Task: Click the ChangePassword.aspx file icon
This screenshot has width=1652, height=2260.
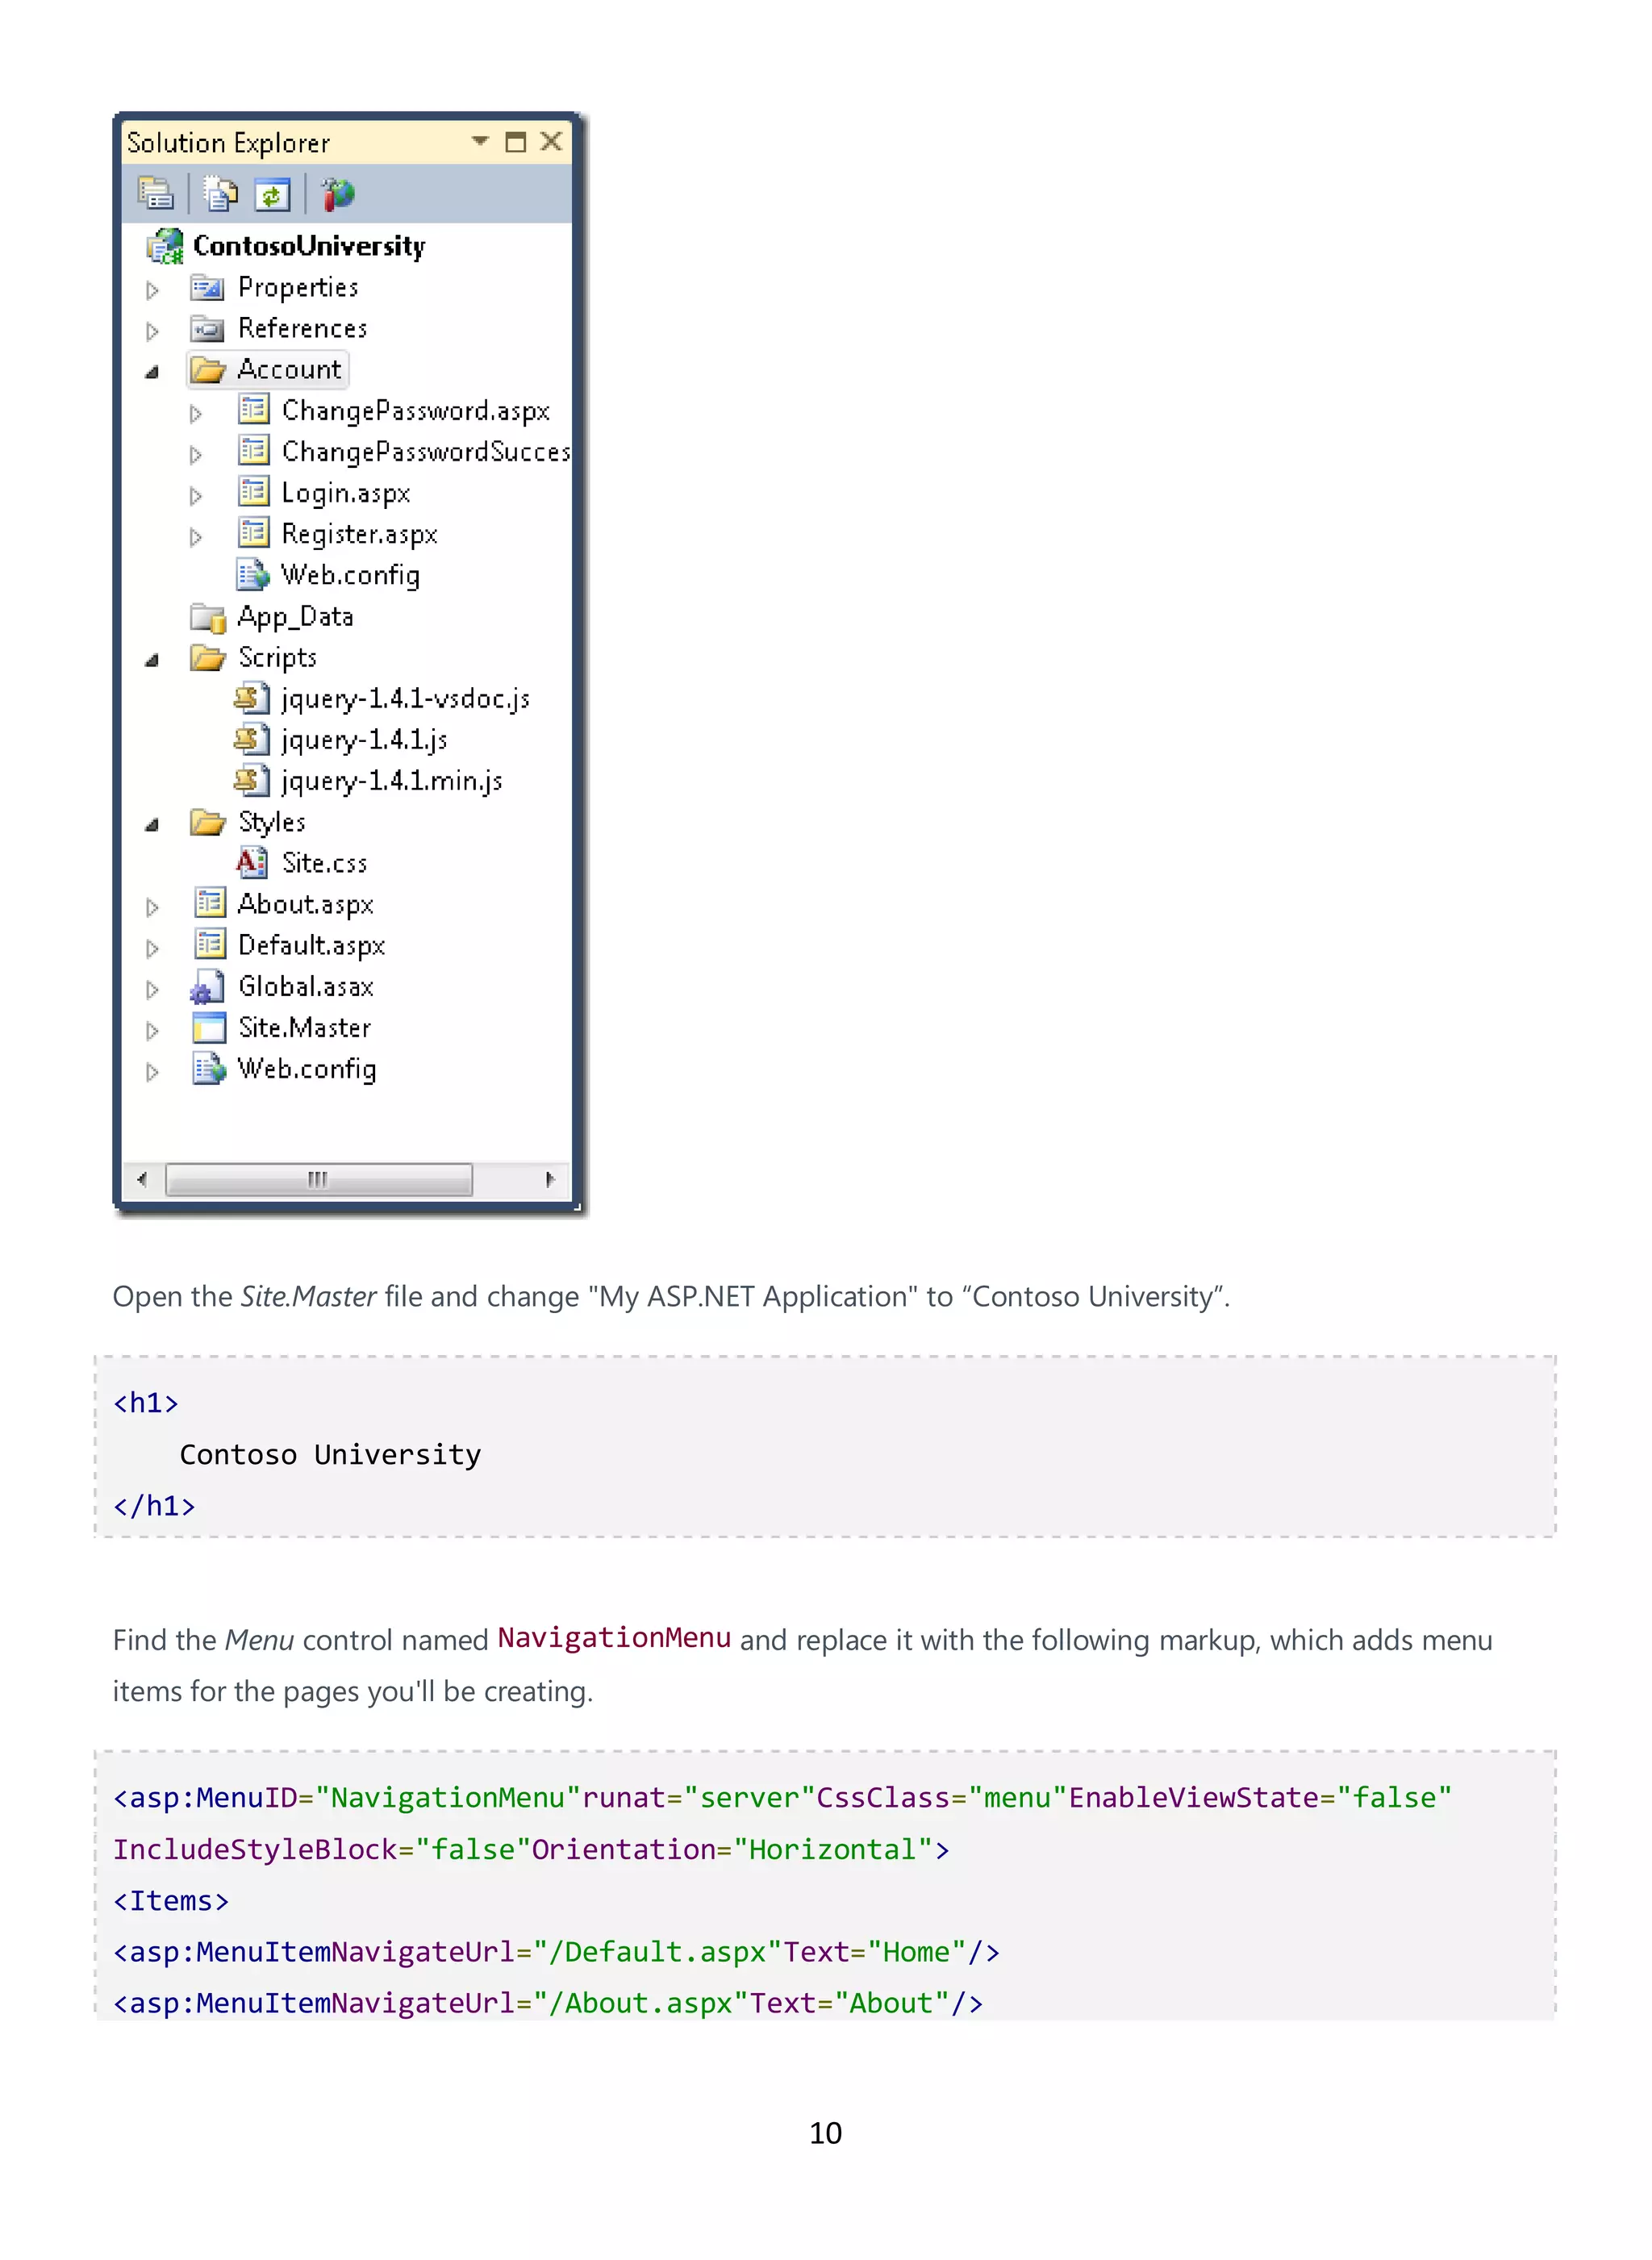Action: click(254, 409)
